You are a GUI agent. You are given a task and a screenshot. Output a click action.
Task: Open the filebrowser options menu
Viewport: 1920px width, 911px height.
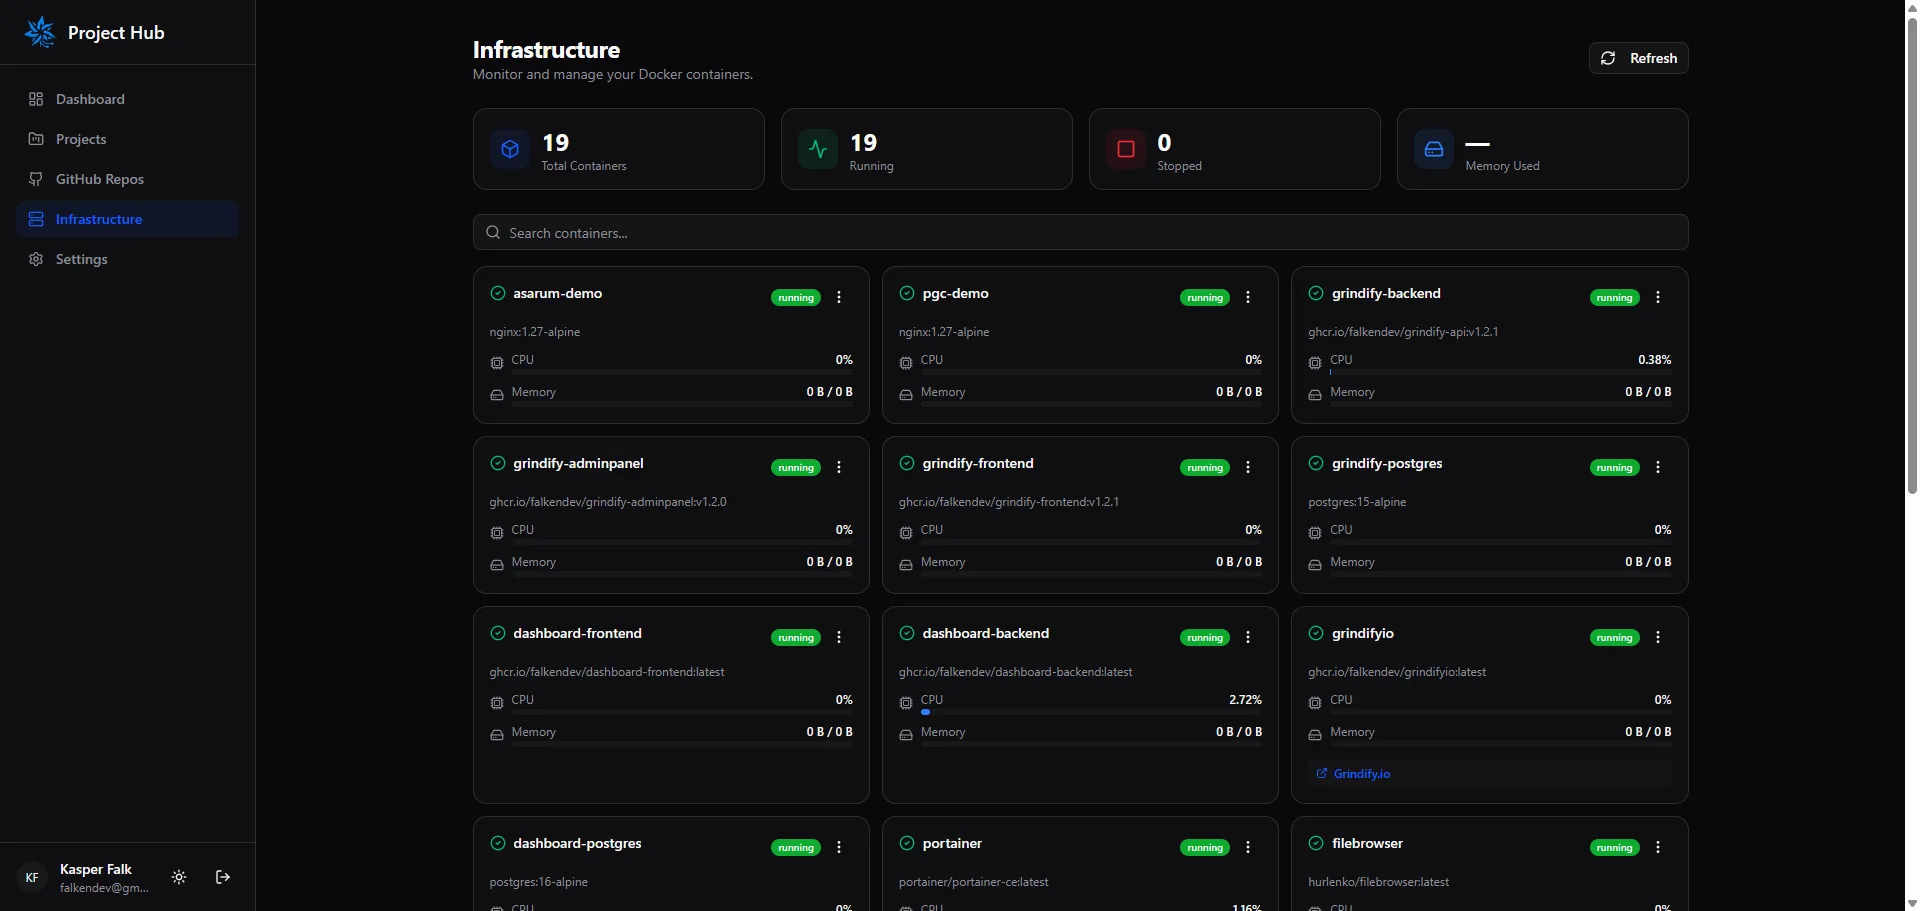pos(1658,847)
